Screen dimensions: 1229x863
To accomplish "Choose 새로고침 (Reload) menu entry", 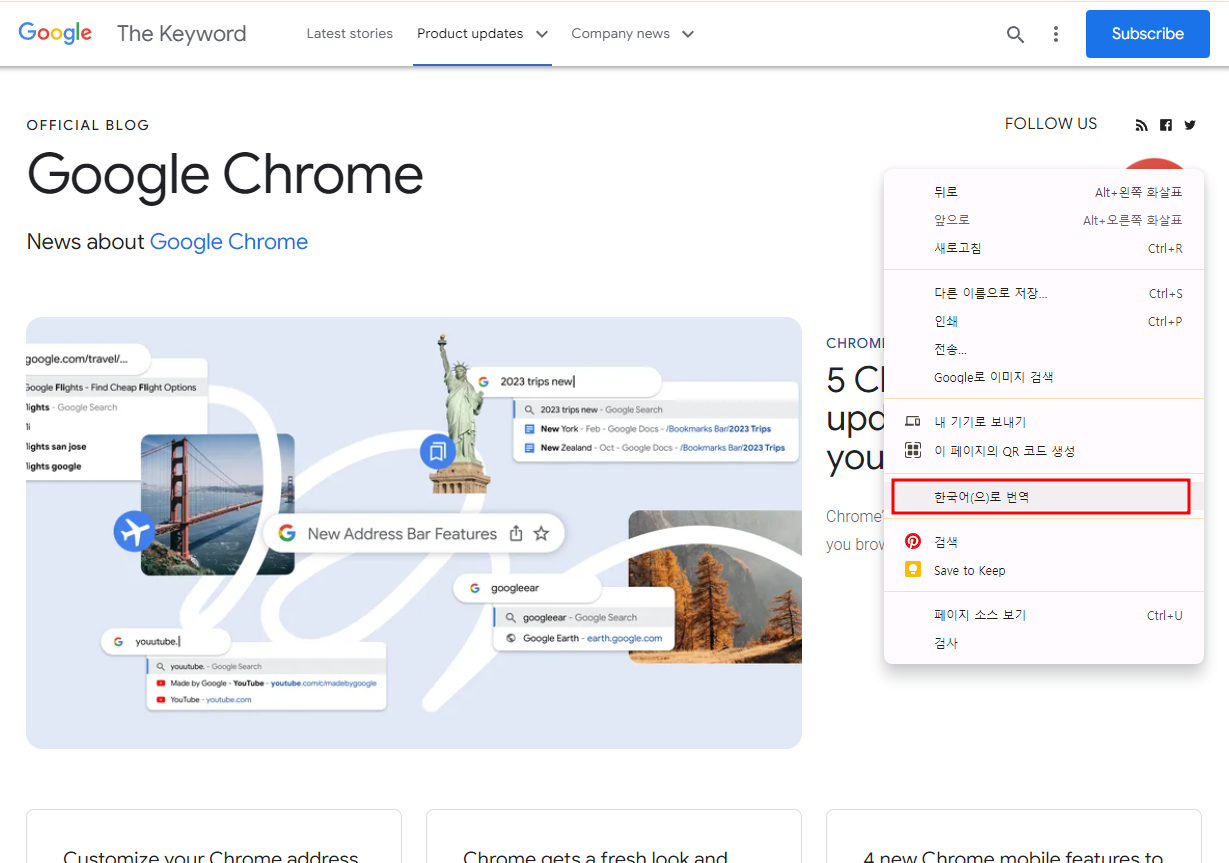I will (1044, 248).
